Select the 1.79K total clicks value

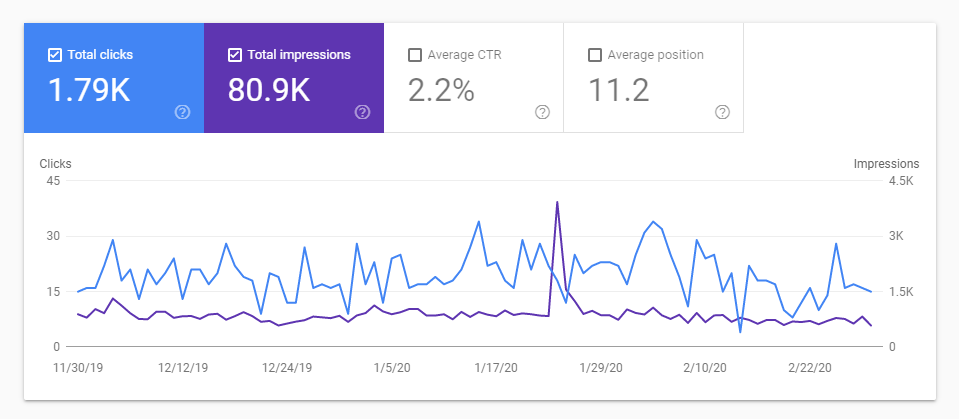tap(89, 90)
